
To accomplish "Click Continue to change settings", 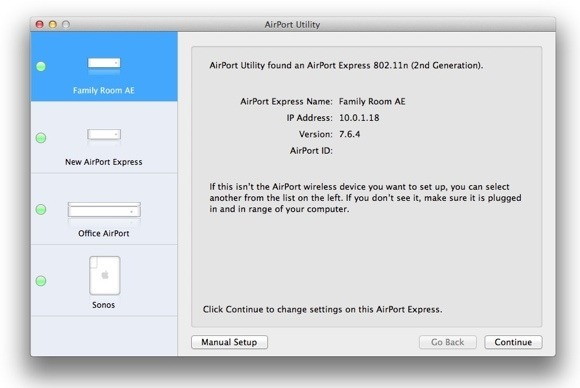I will pyautogui.click(x=513, y=342).
